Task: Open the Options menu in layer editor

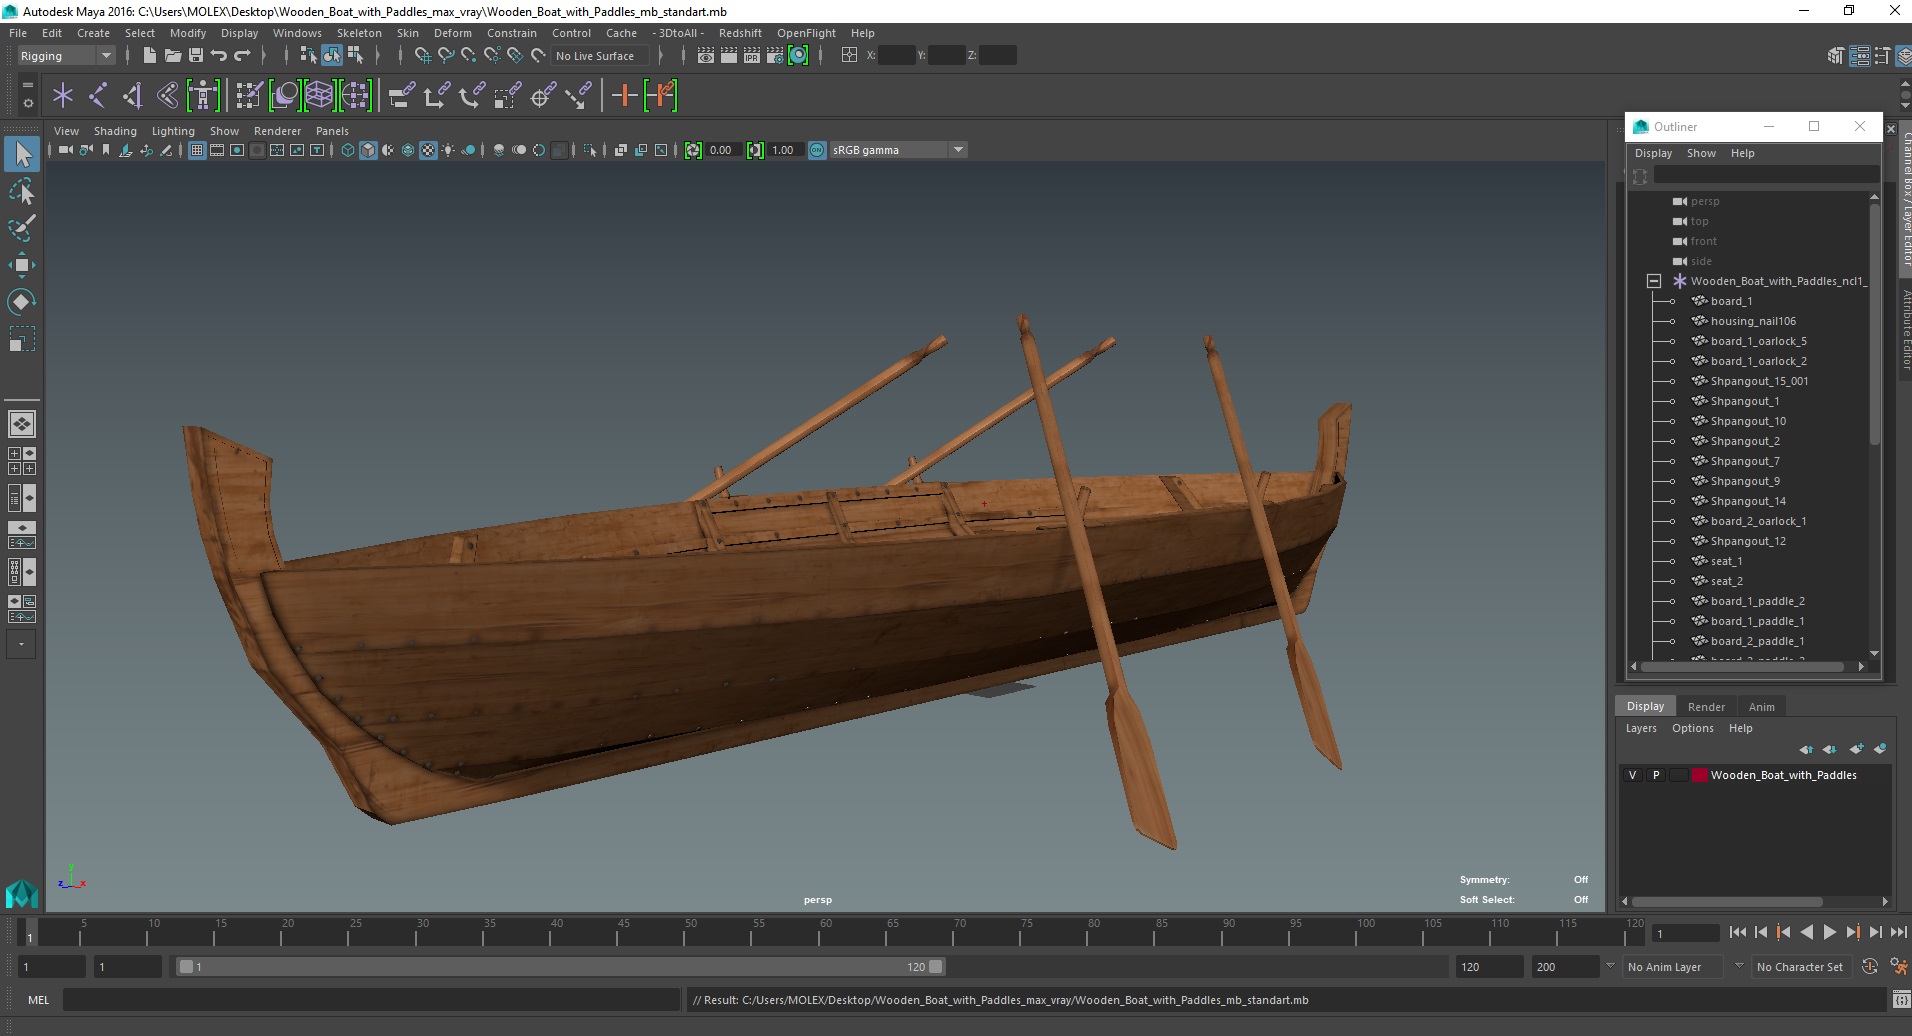Action: (x=1692, y=728)
